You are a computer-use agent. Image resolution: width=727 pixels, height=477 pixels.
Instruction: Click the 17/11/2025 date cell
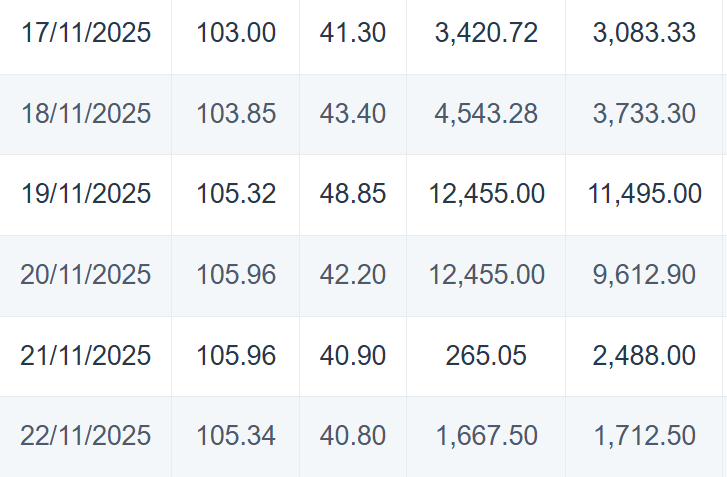86,33
